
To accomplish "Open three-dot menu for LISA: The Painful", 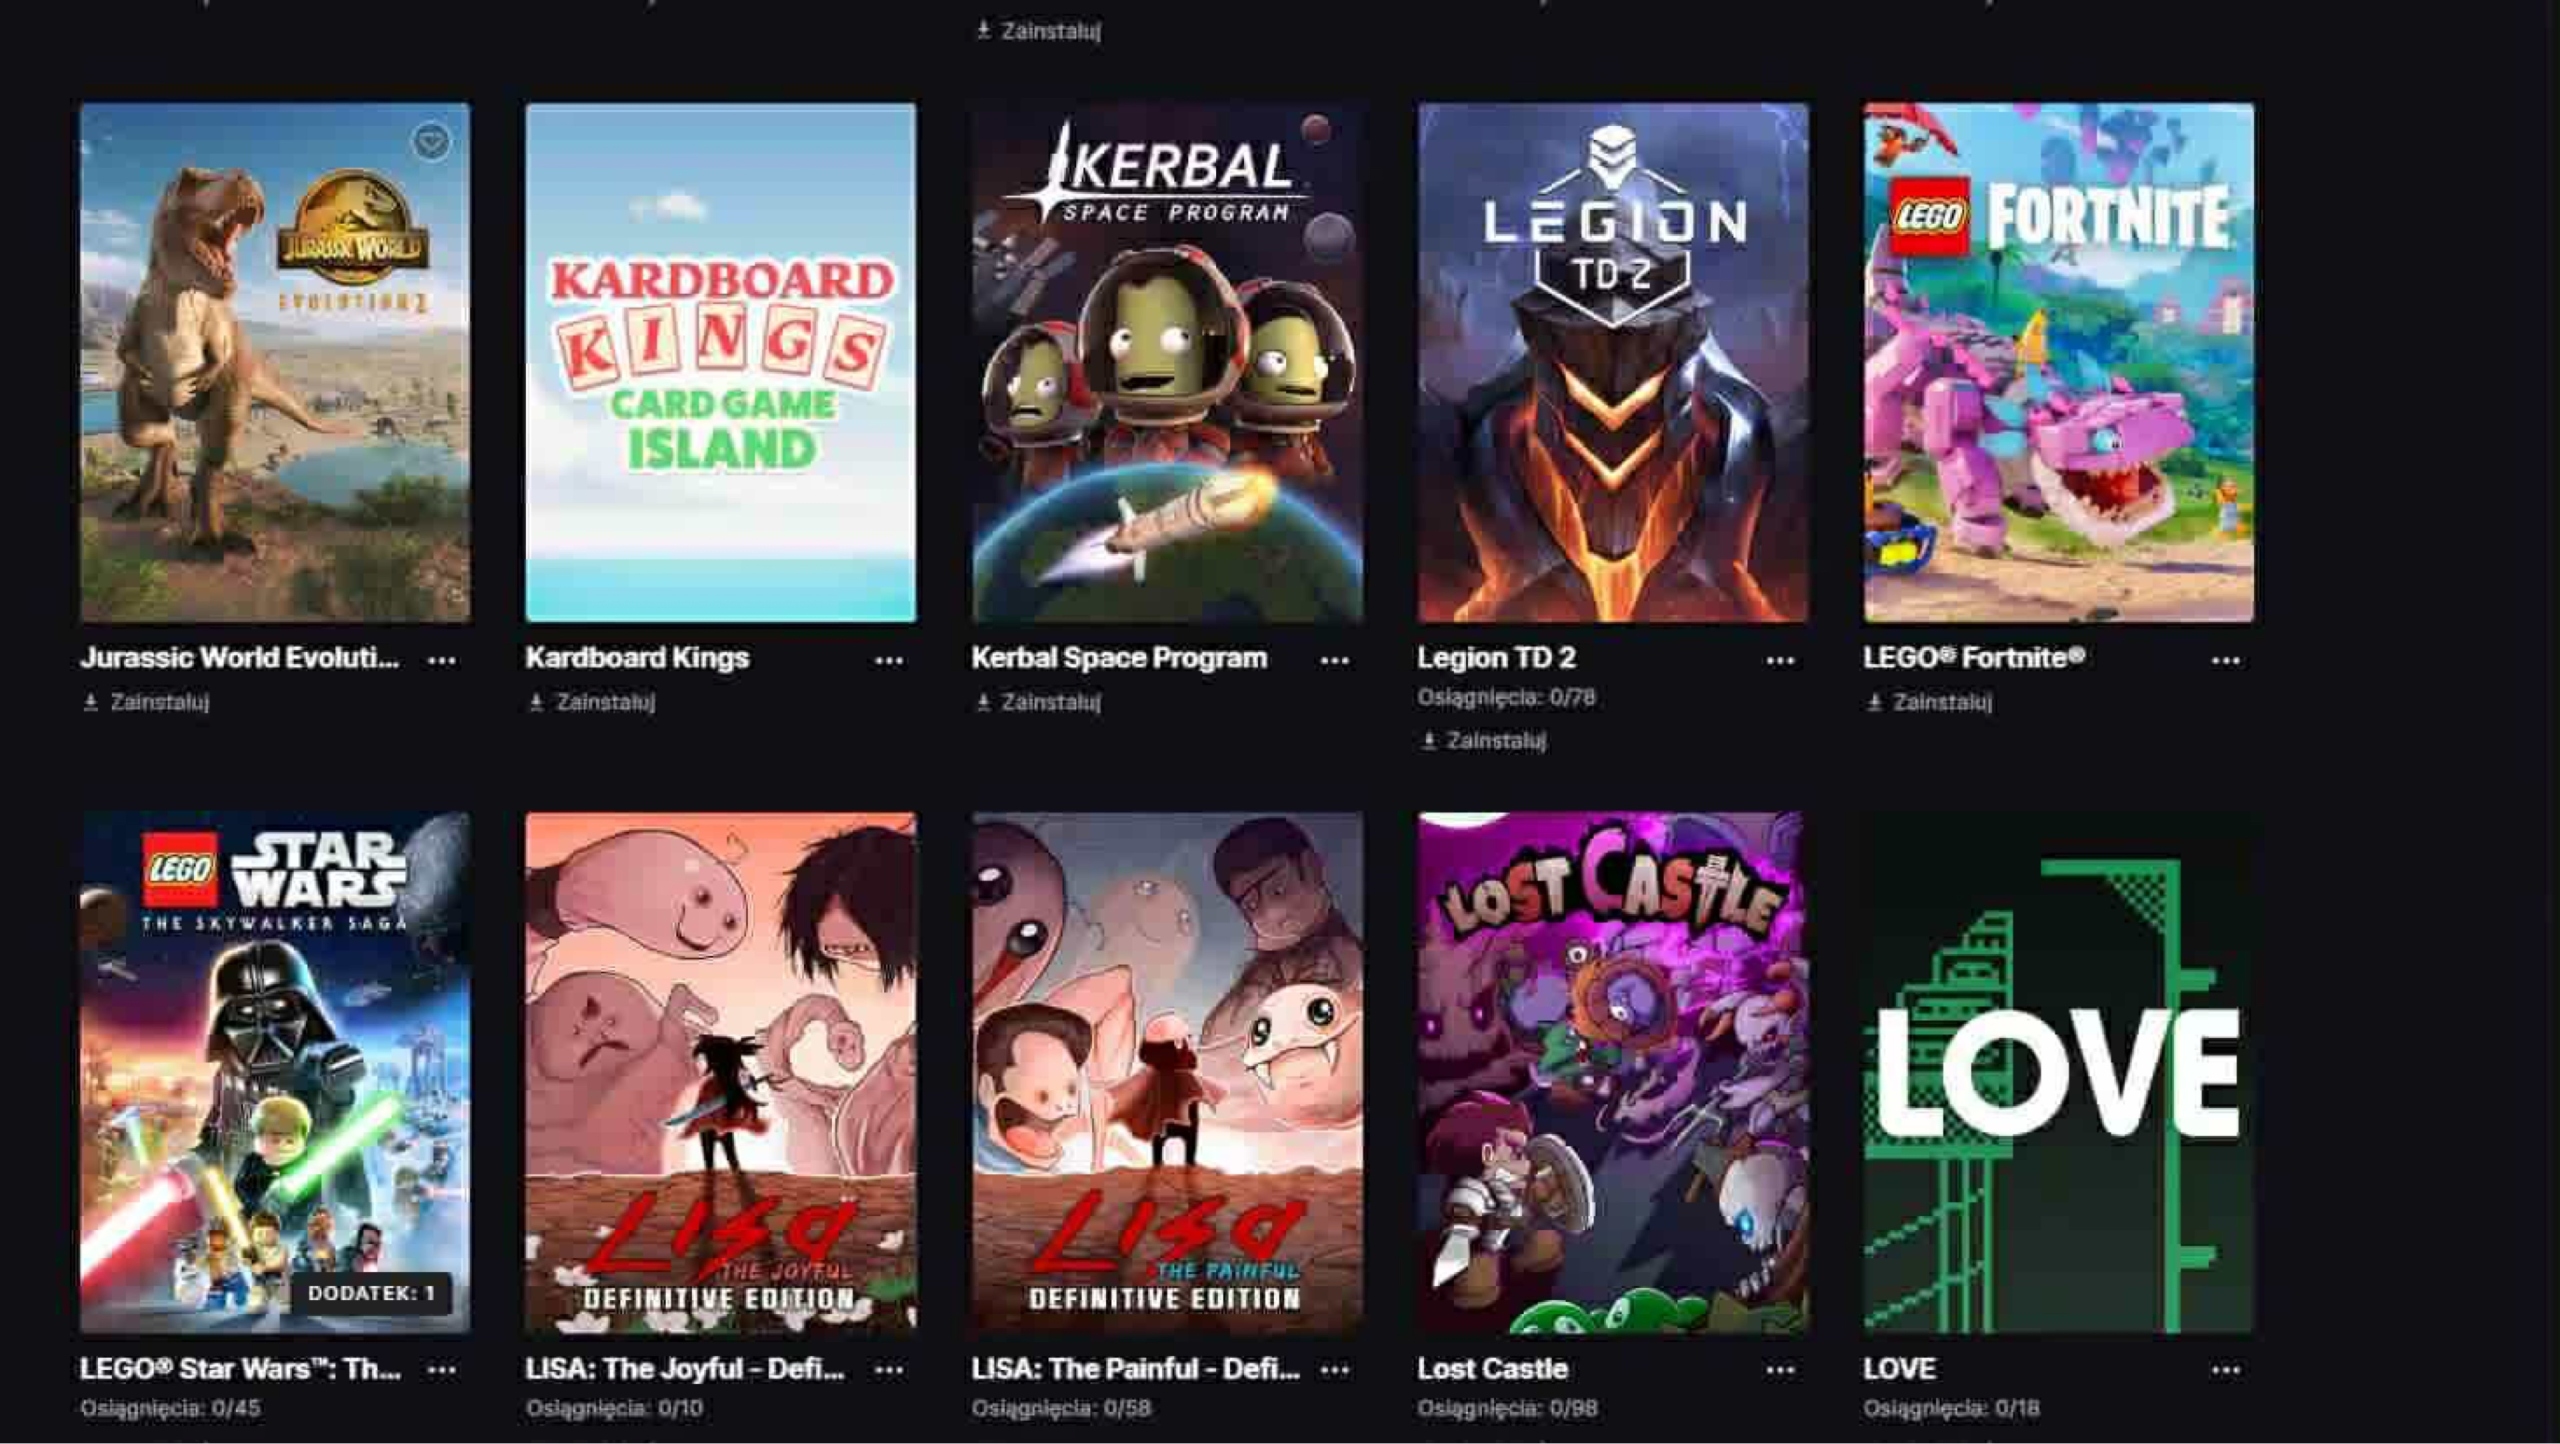I will 1334,1369.
